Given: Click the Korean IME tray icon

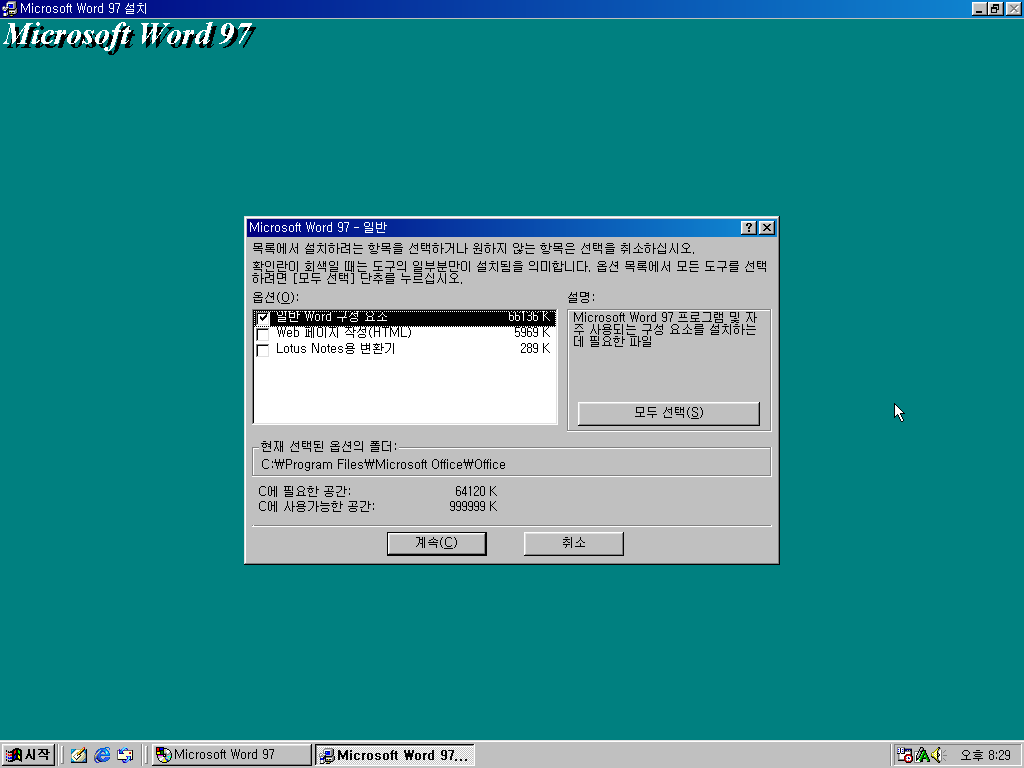Looking at the screenshot, I should click(x=922, y=755).
